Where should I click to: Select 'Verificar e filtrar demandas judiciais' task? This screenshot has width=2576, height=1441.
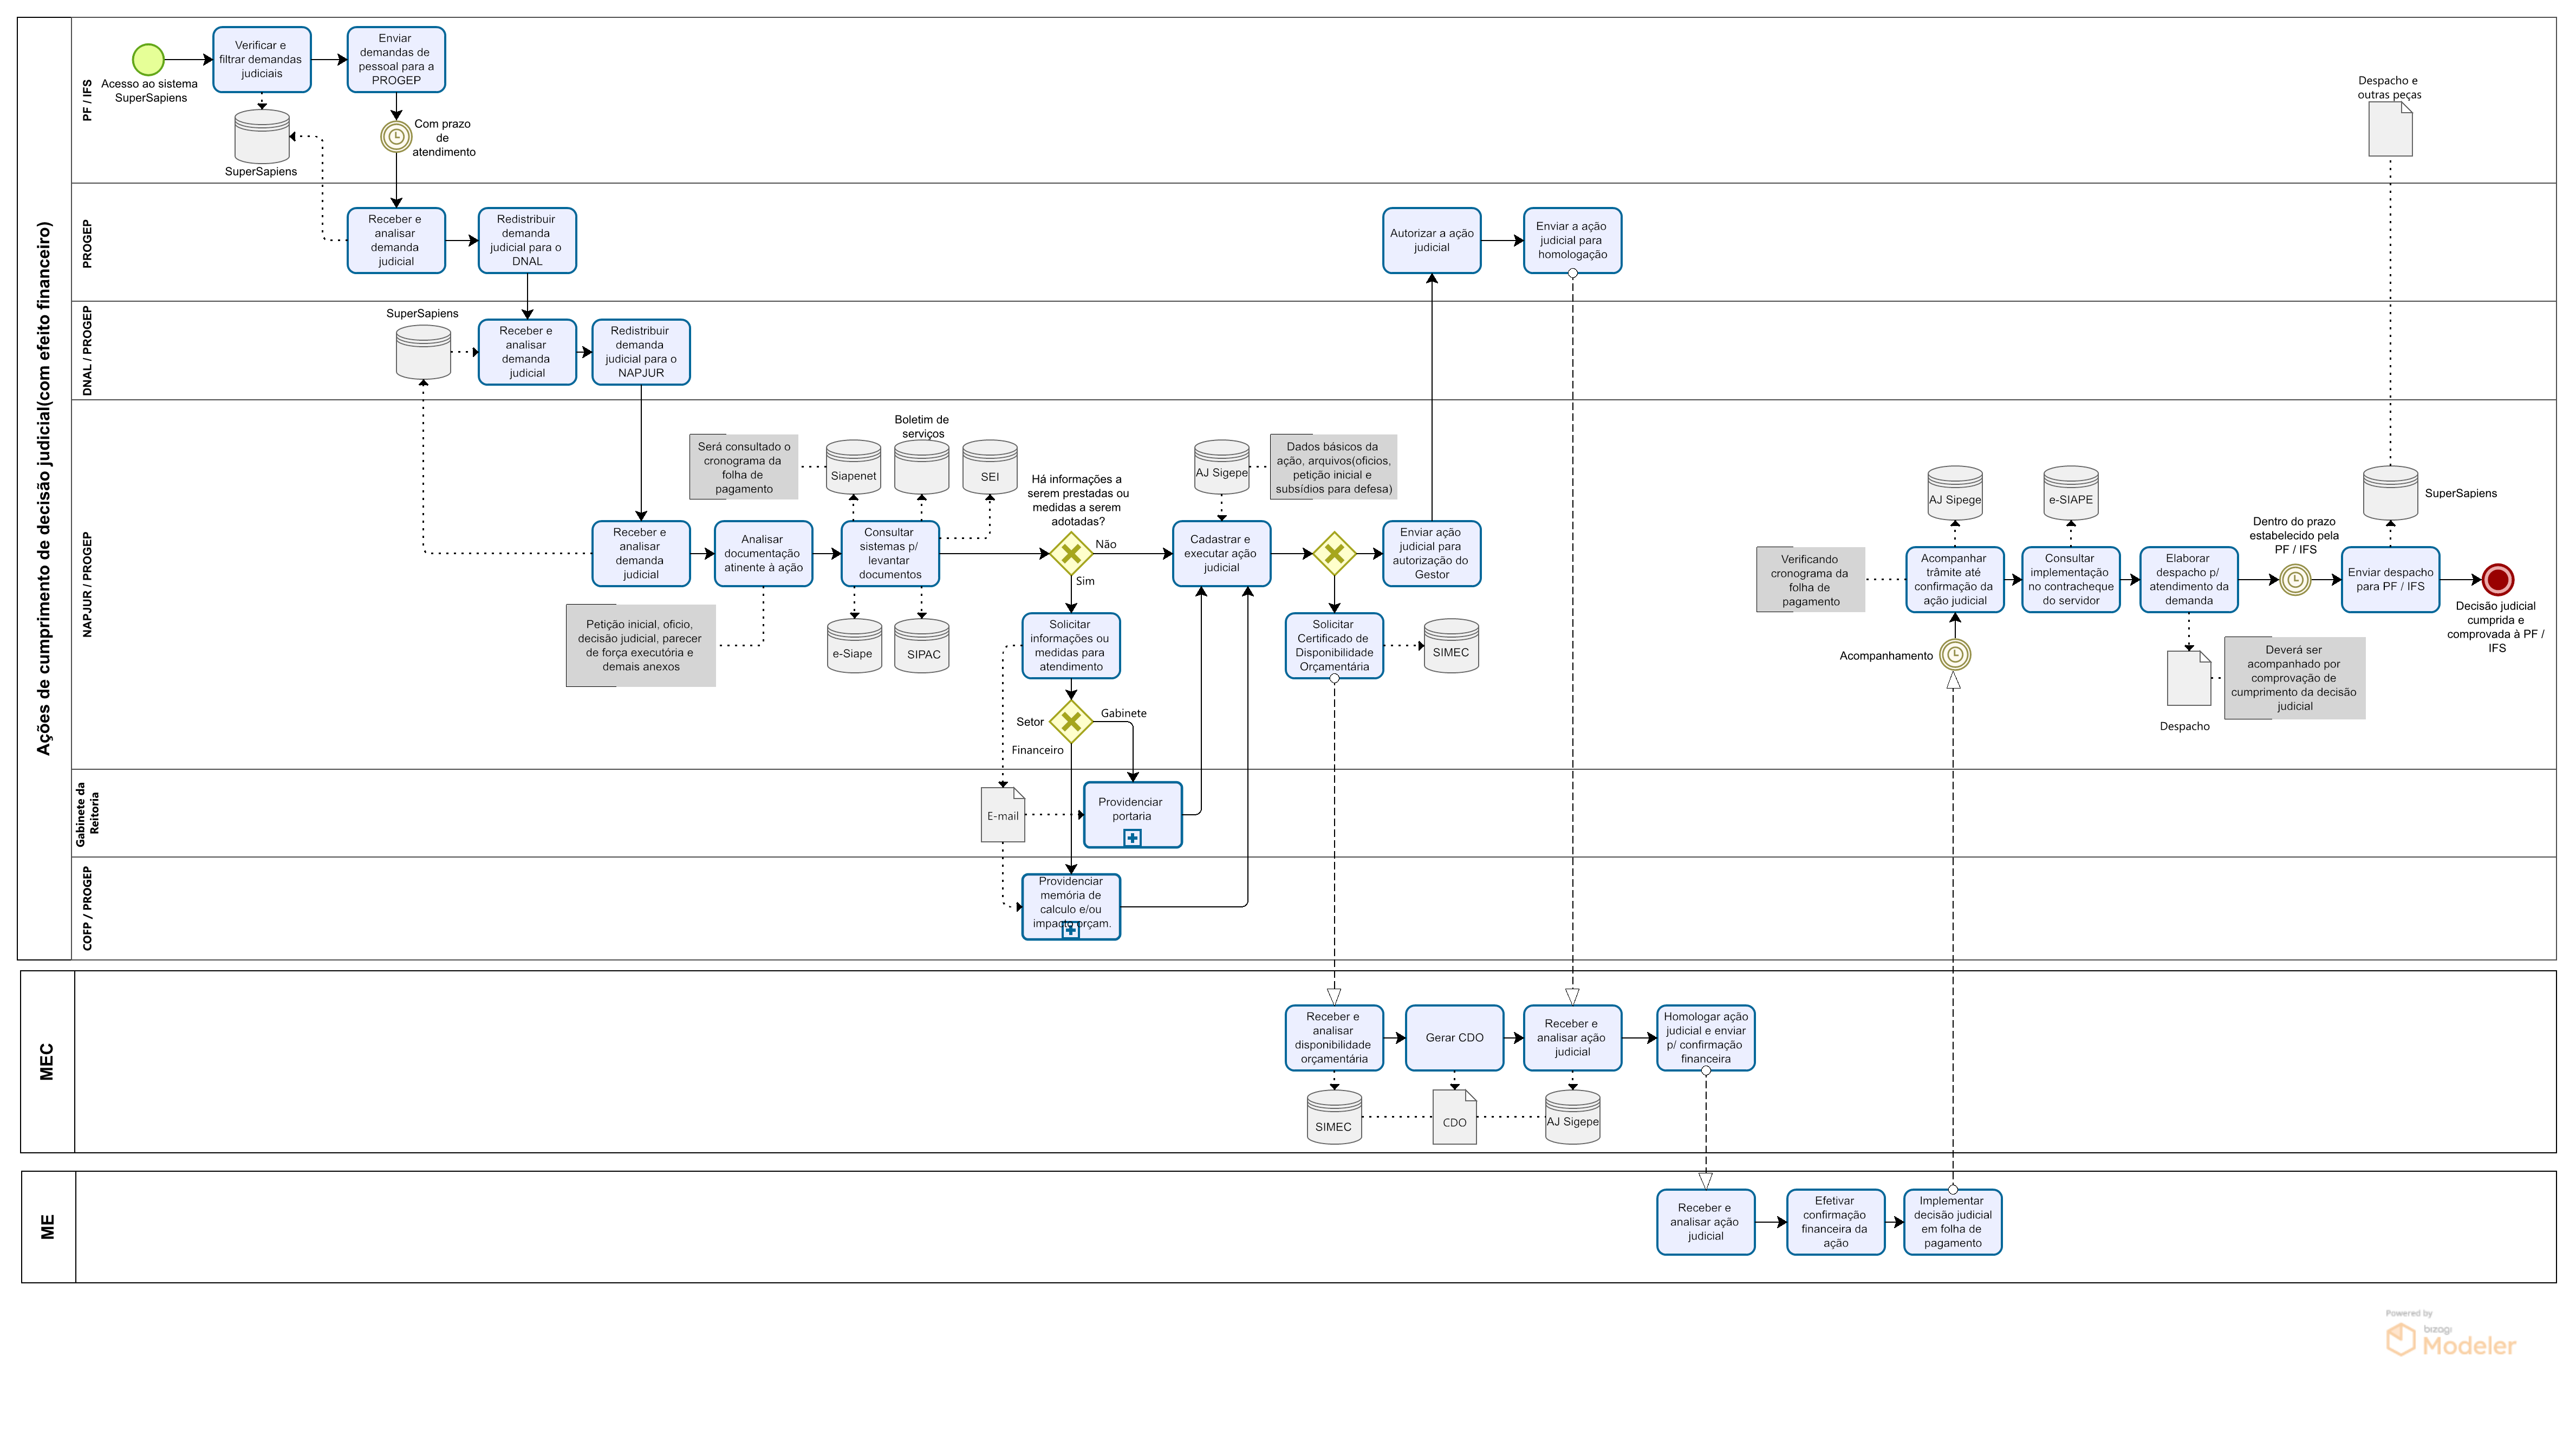point(261,59)
